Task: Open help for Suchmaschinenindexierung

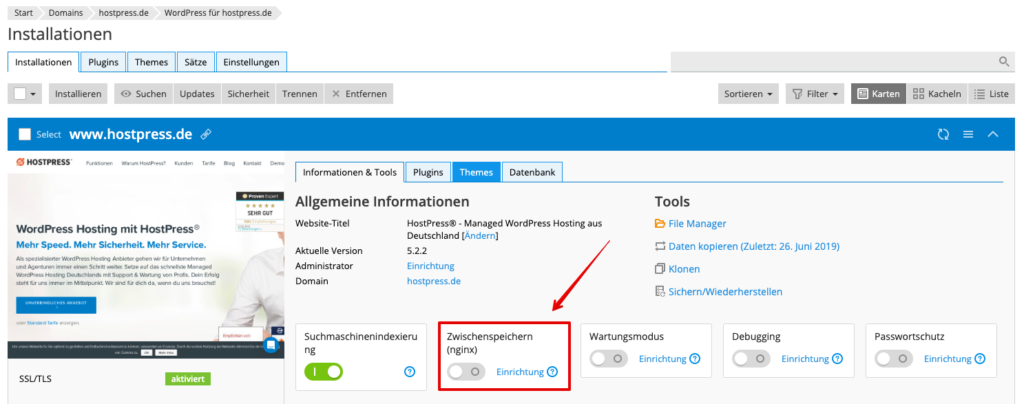Action: pyautogui.click(x=409, y=372)
